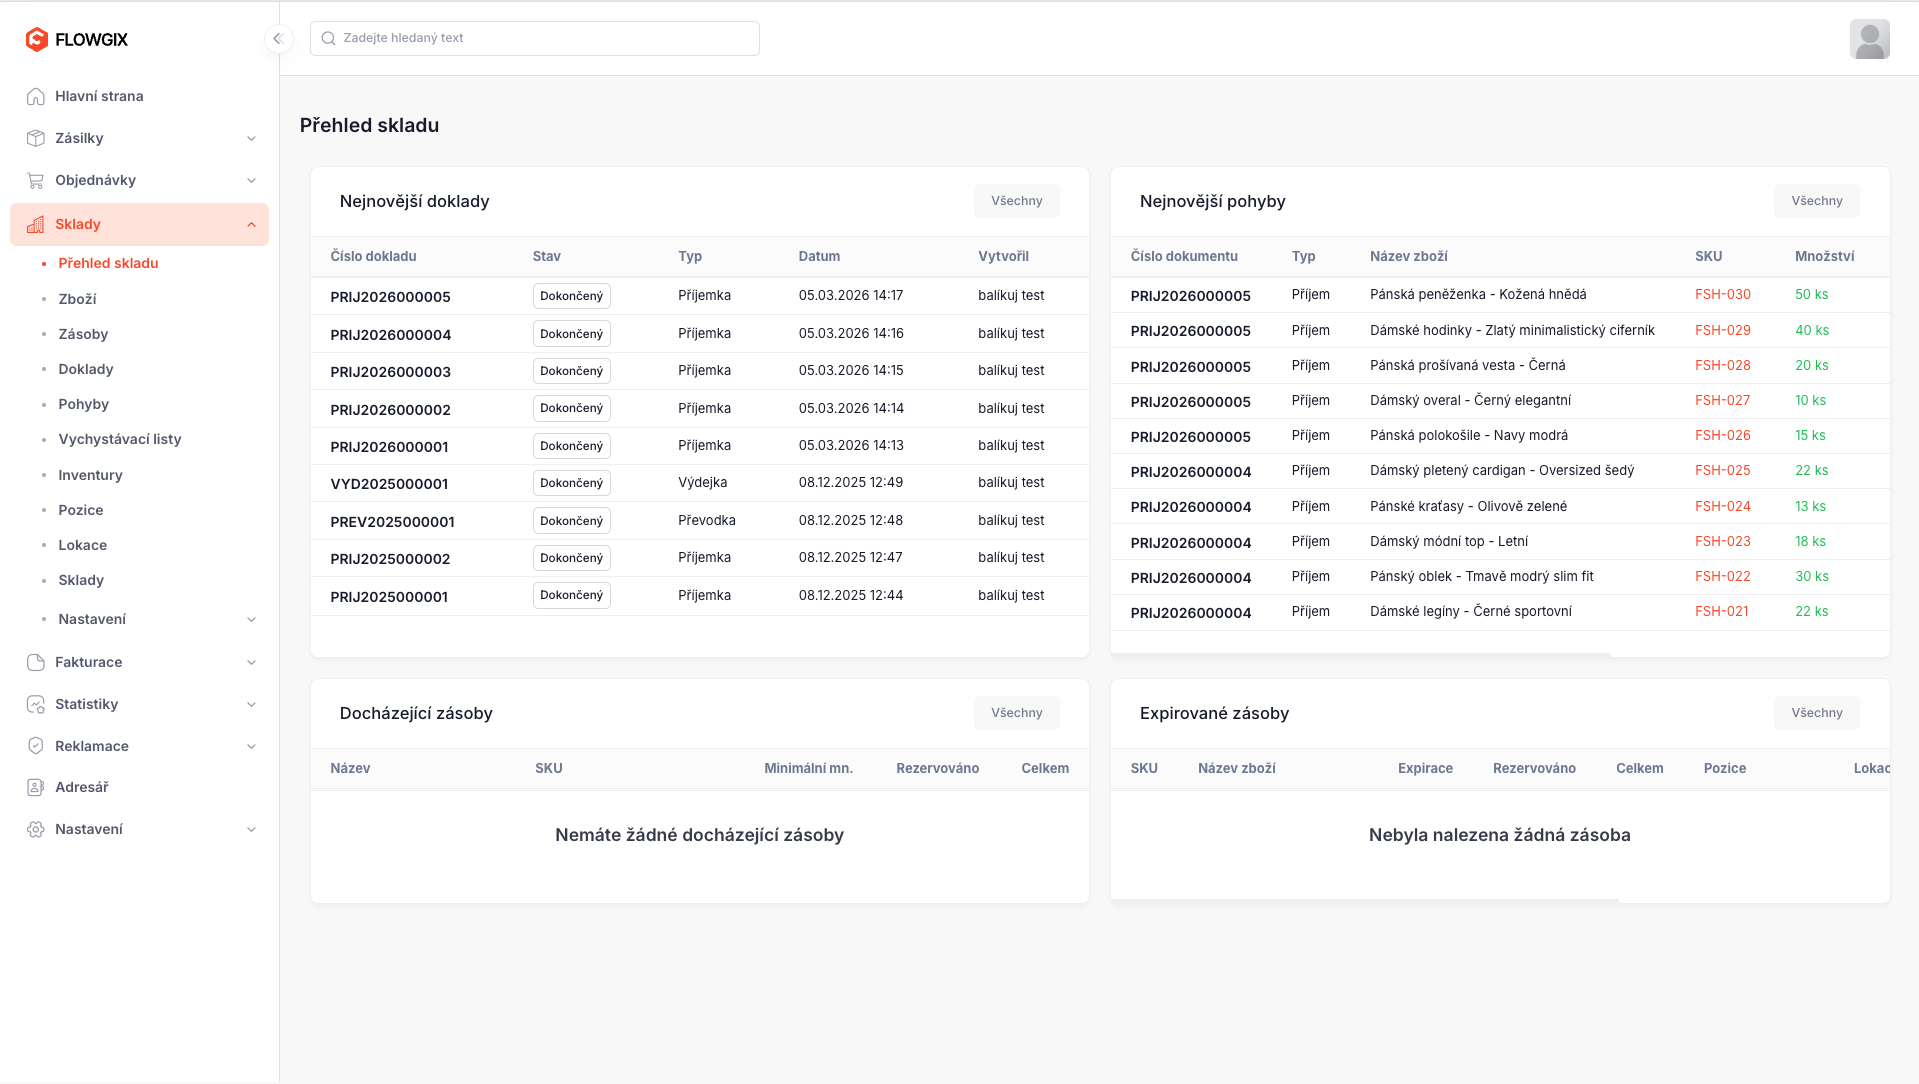The height and width of the screenshot is (1084, 1919).
Task: Collapse the Sklady menu section
Action: point(251,225)
